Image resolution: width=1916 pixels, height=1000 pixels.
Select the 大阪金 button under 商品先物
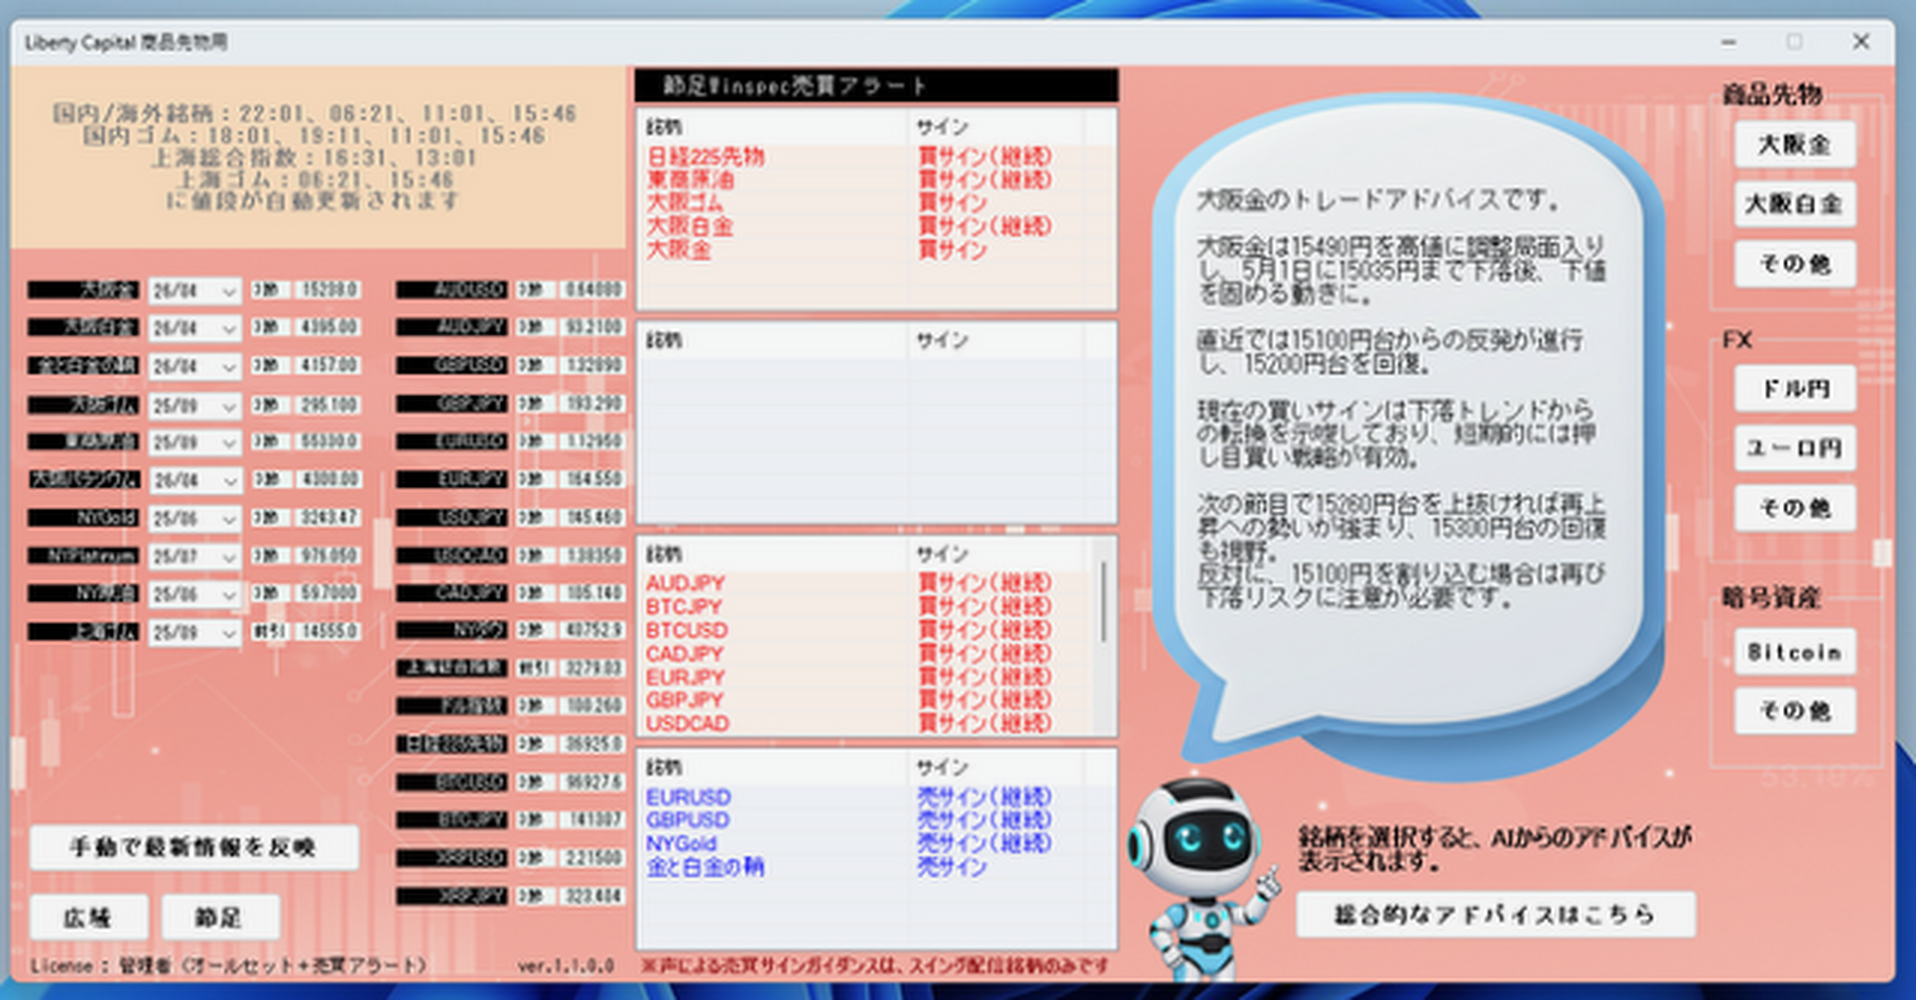(1795, 145)
